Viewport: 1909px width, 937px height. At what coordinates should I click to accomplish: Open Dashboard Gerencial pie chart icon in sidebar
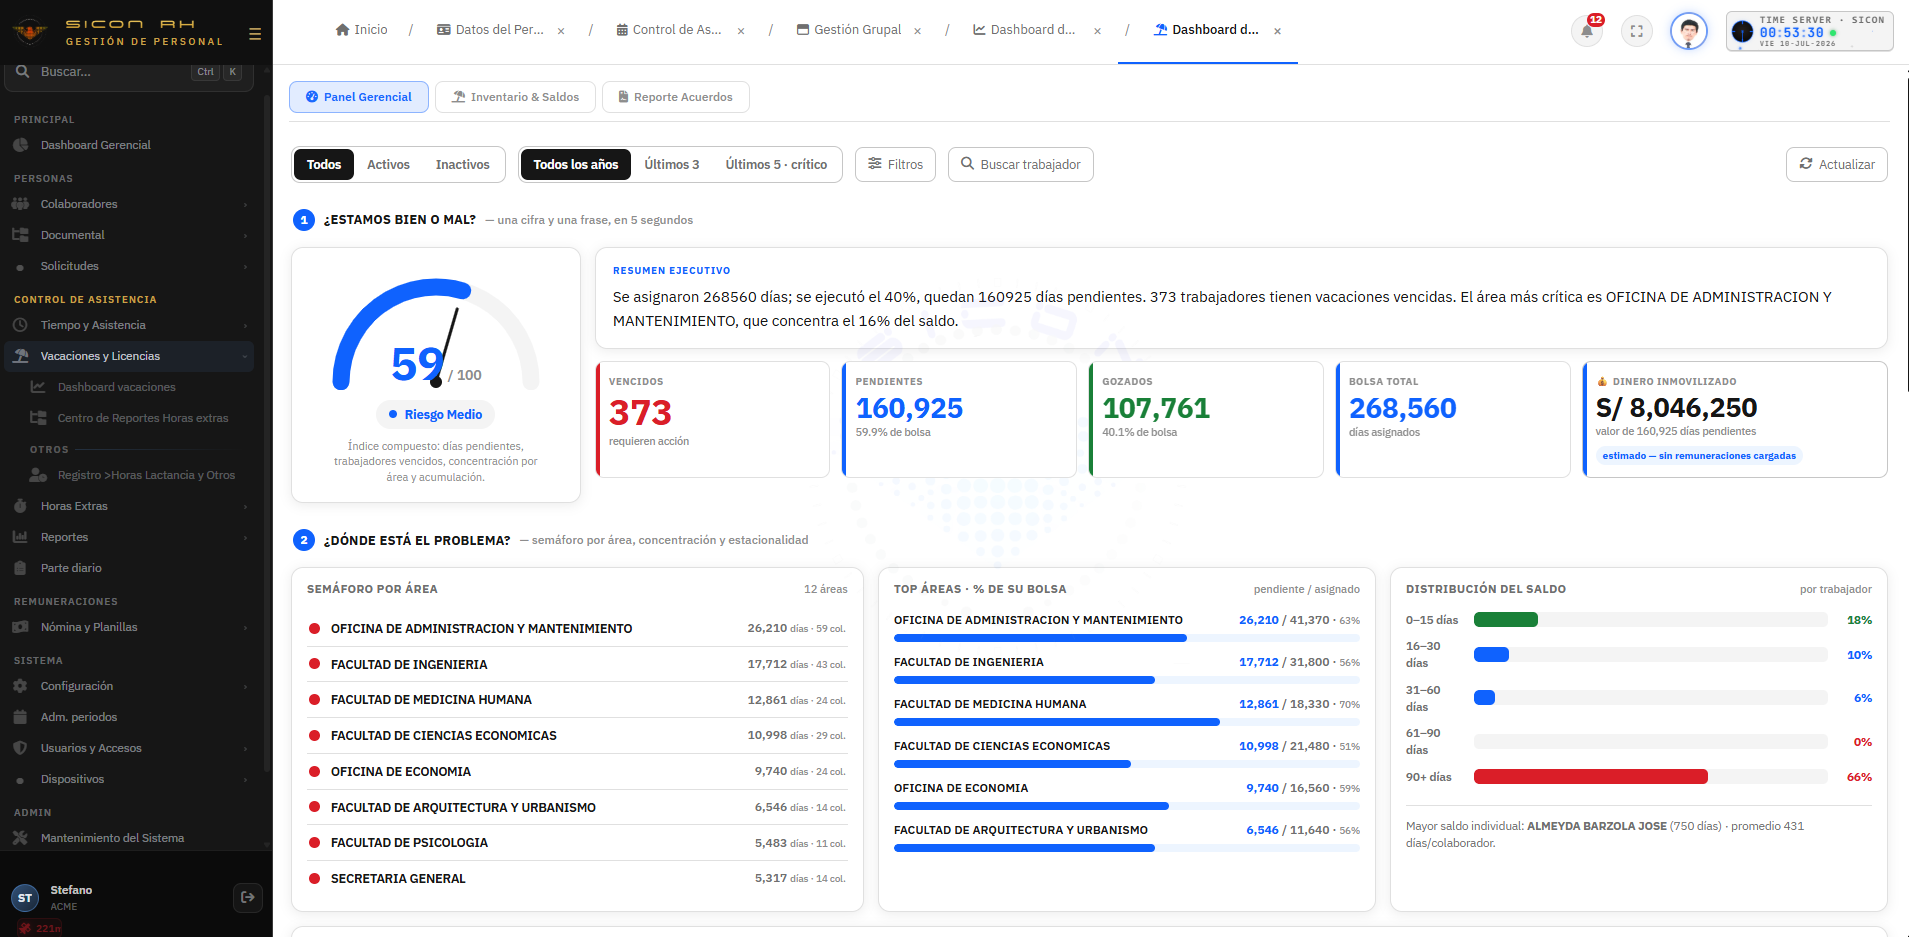click(x=20, y=145)
